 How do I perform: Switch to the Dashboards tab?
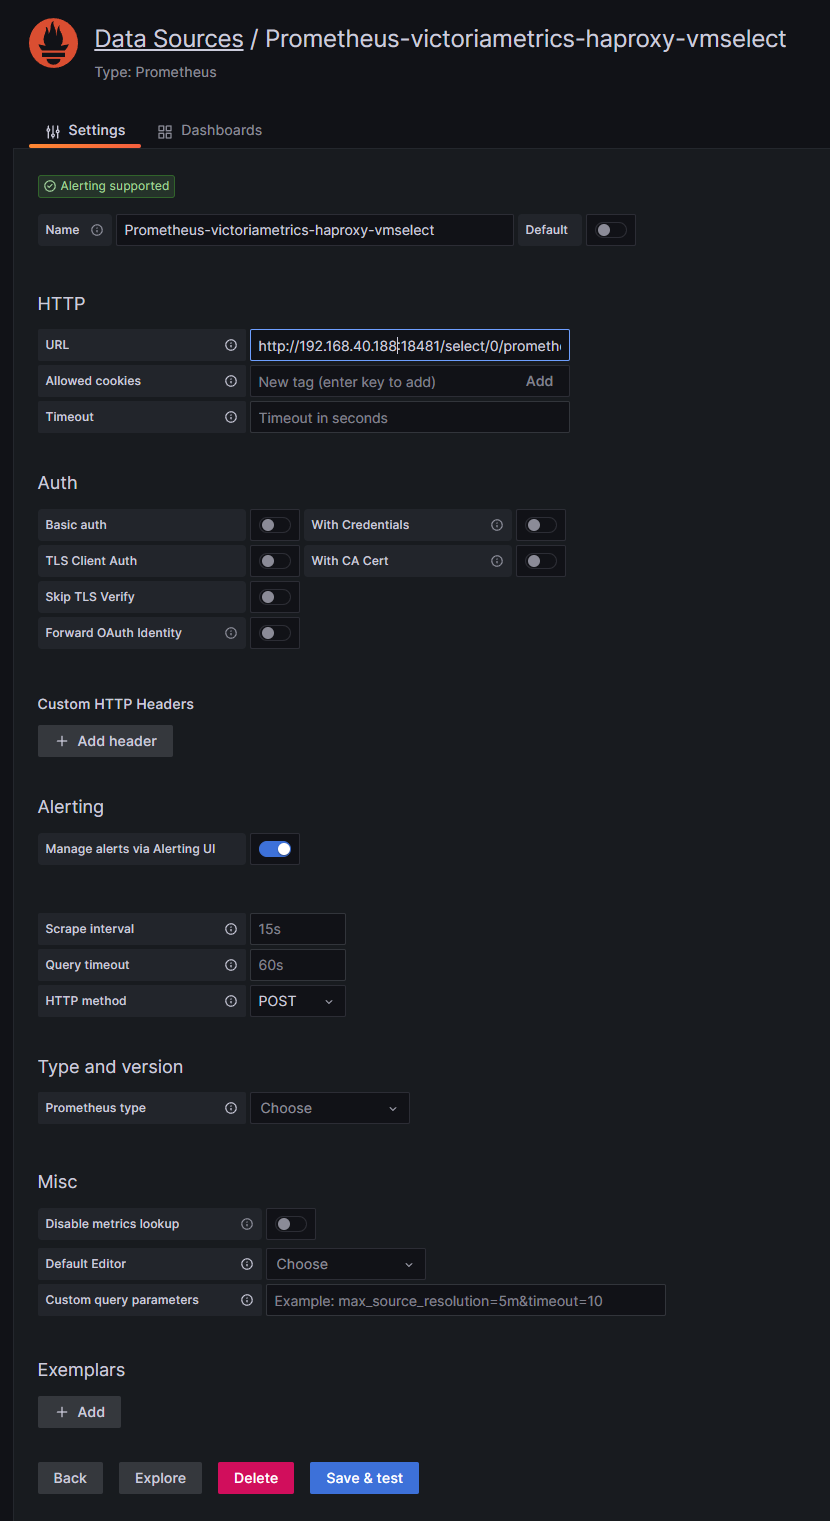pyautogui.click(x=210, y=131)
